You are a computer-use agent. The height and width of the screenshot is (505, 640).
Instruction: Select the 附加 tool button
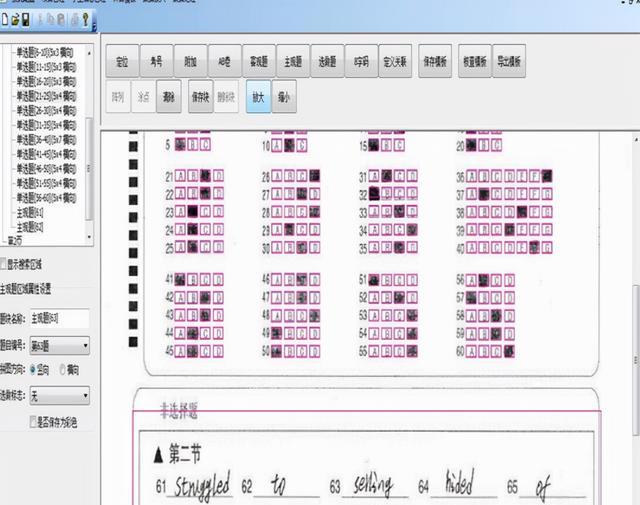click(x=191, y=61)
